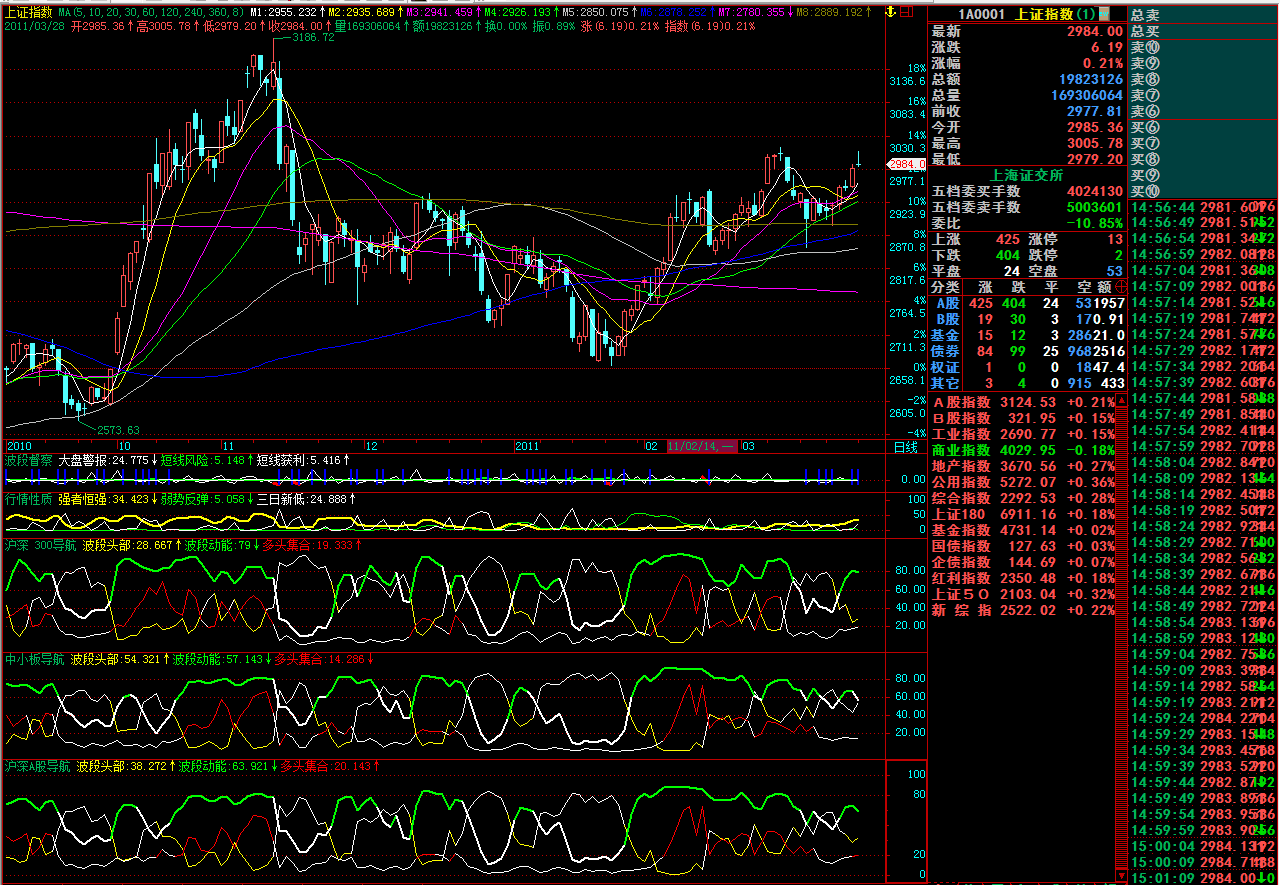Viewport: 1280px width, 885px height.
Task: Click the 上海证交所 exchange header
Action: tap(1027, 174)
